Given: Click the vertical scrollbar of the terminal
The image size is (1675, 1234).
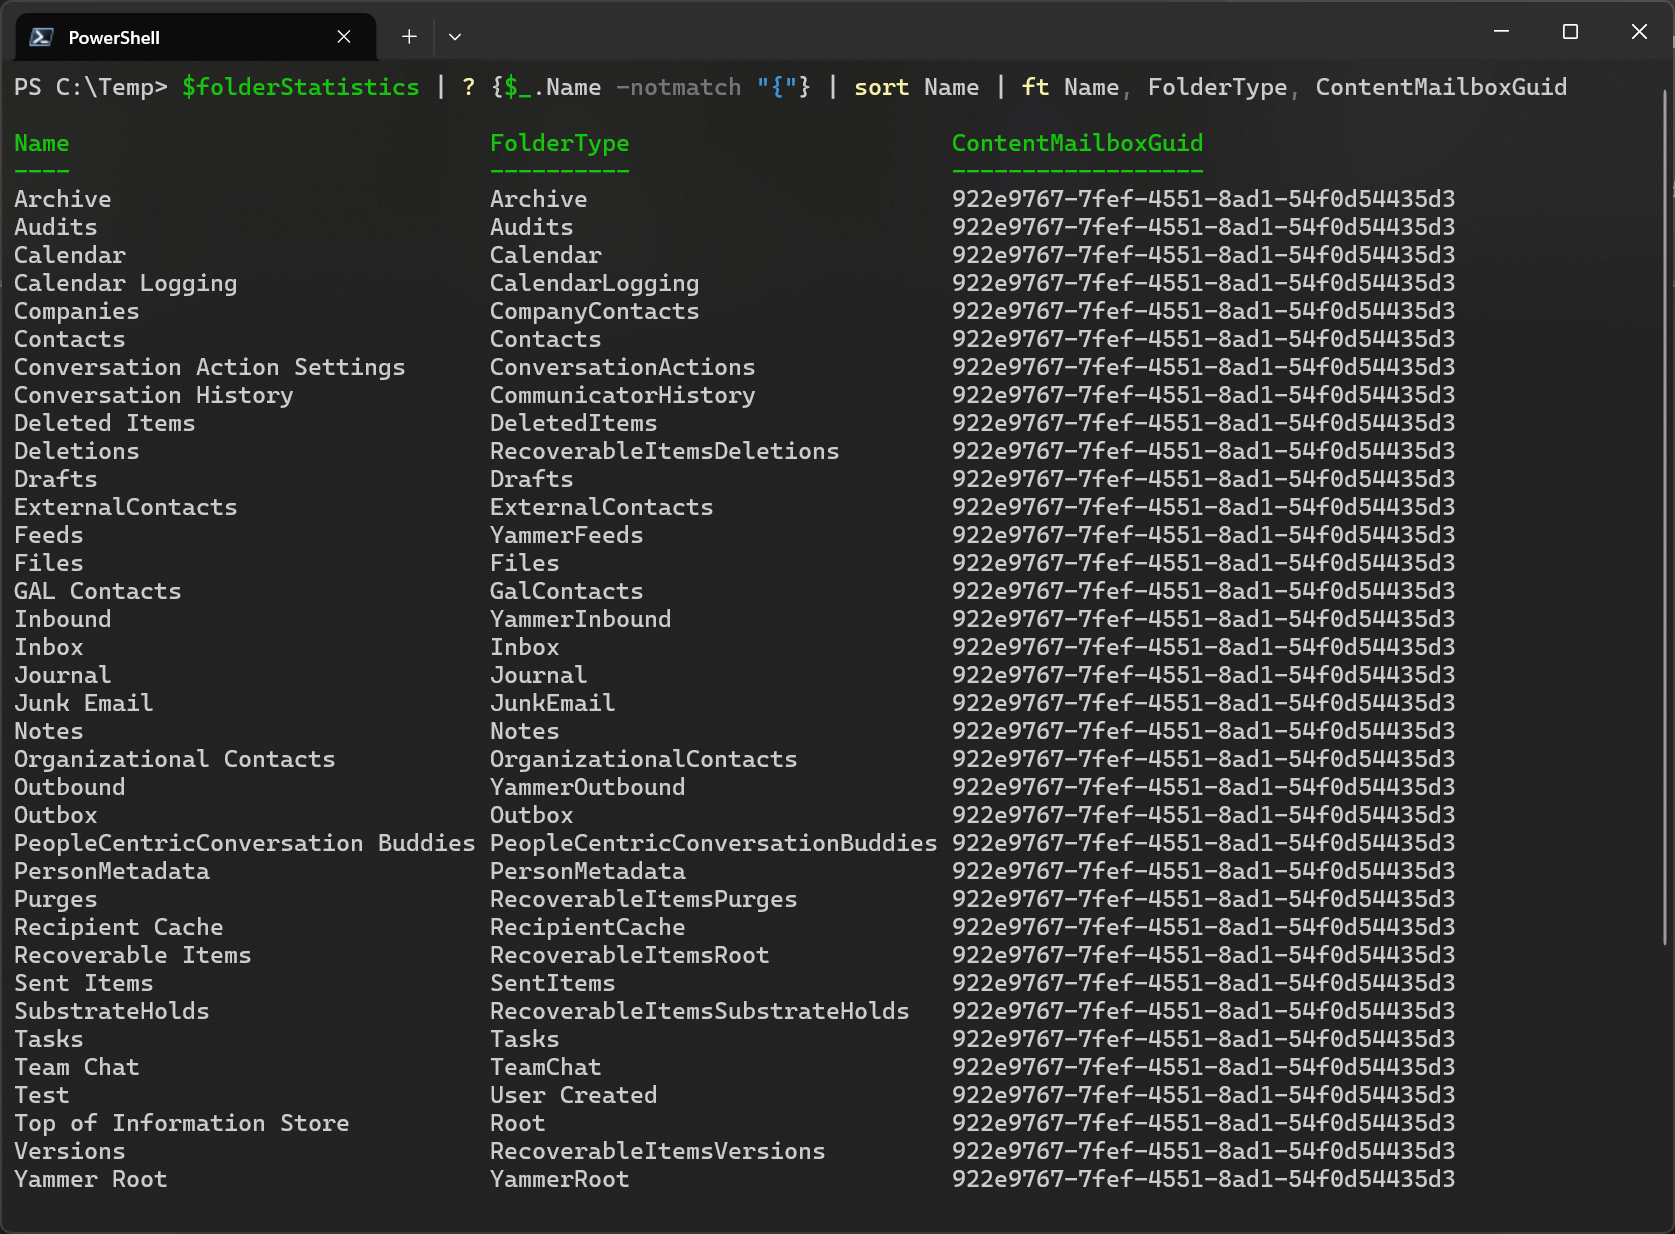Looking at the screenshot, I should [1665, 515].
